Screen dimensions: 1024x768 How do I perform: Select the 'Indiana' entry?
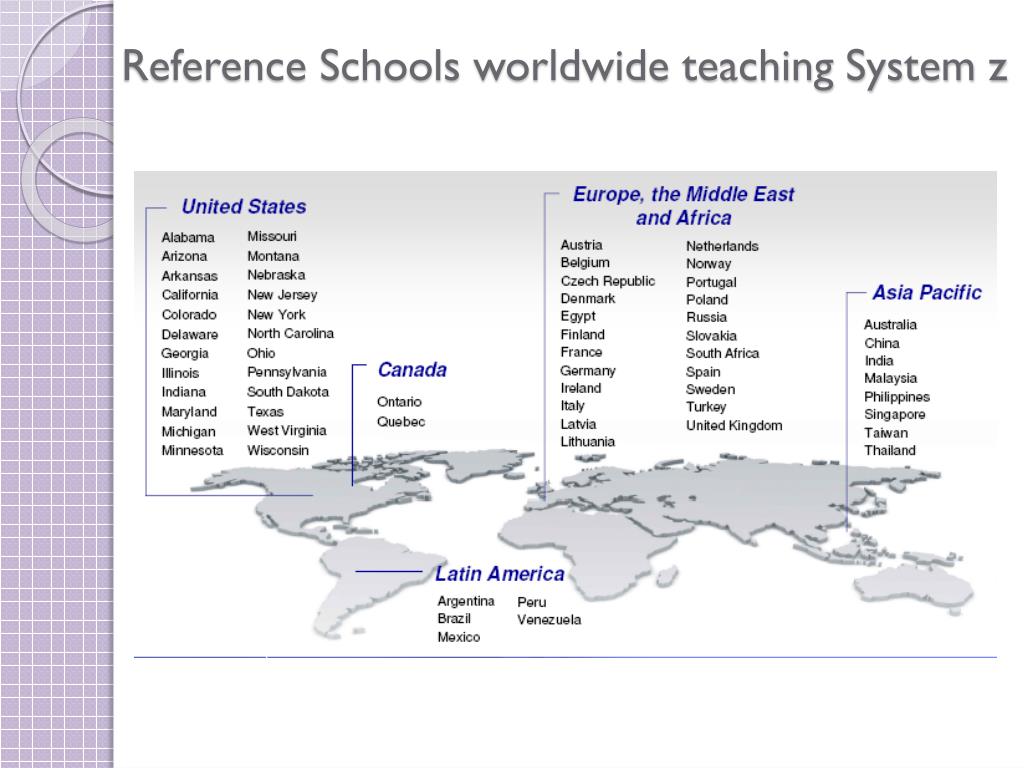point(184,392)
